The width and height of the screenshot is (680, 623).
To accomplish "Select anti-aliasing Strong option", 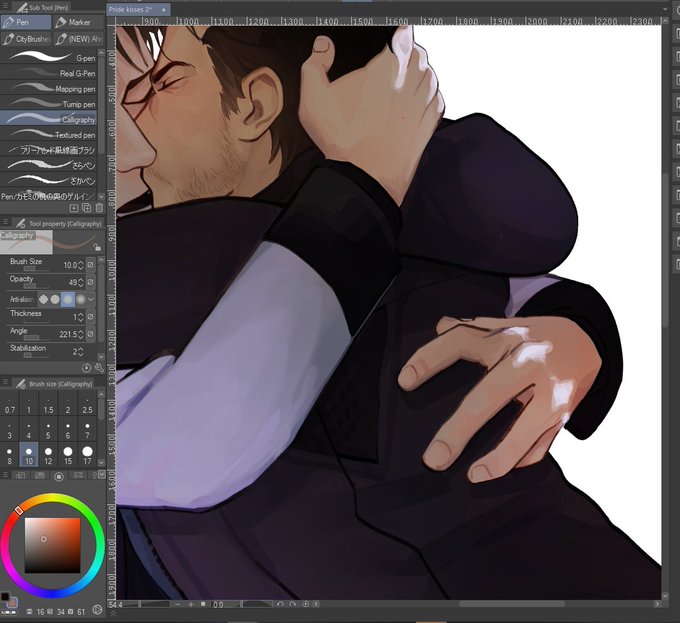I will point(81,299).
